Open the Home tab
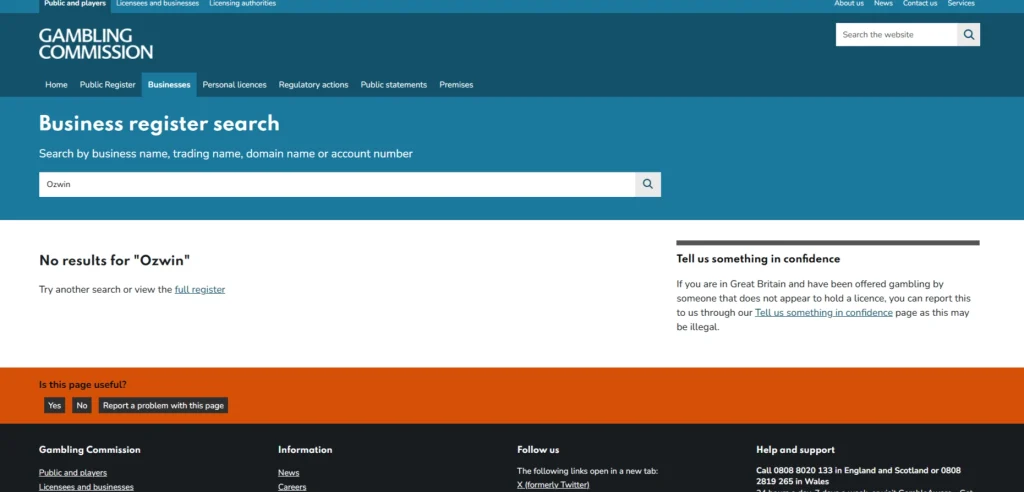 point(56,85)
